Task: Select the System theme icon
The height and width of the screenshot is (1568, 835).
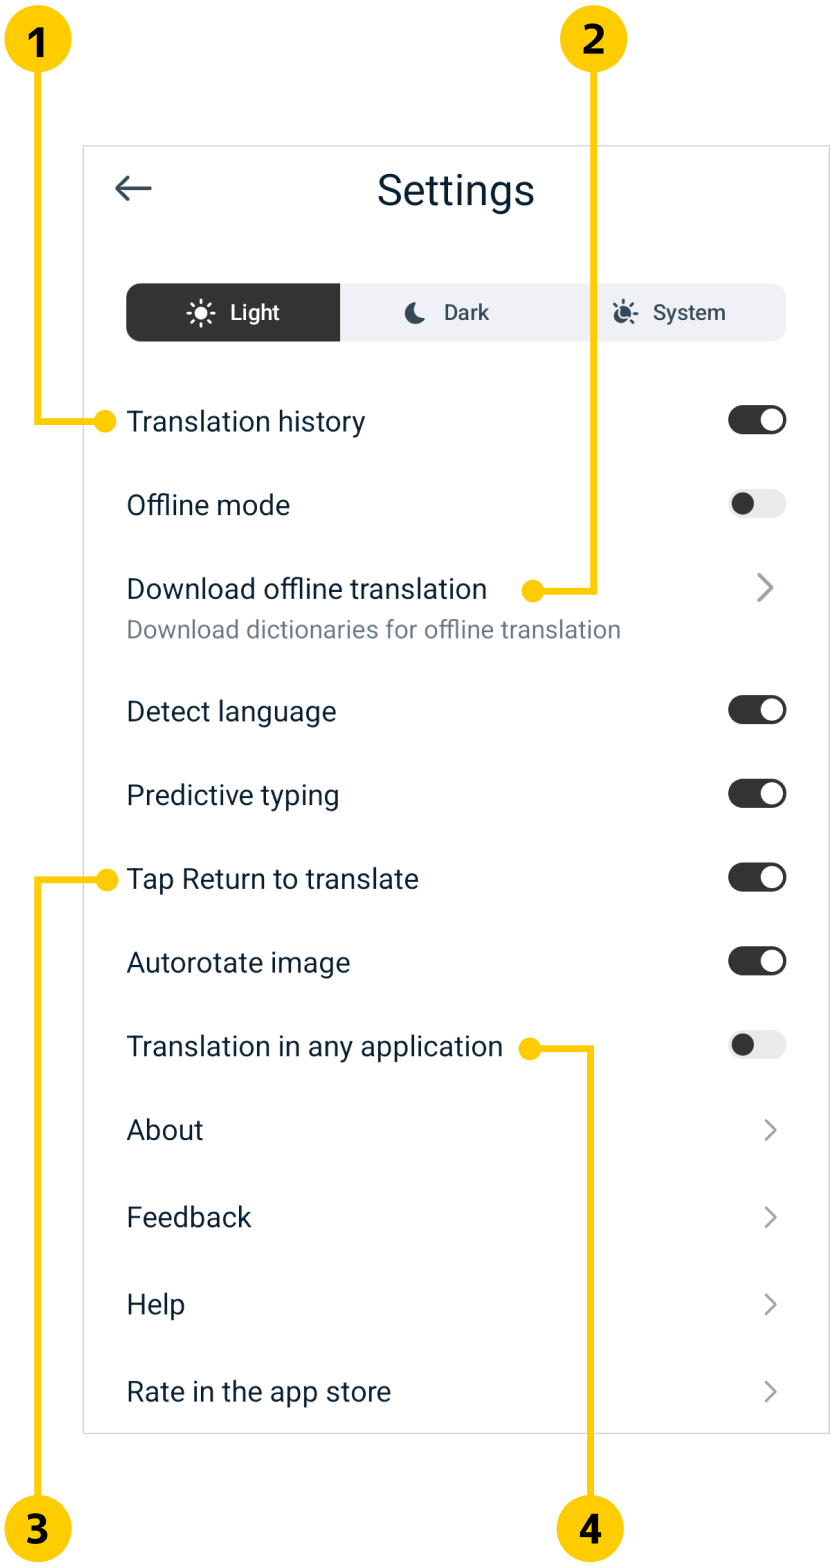Action: click(625, 313)
